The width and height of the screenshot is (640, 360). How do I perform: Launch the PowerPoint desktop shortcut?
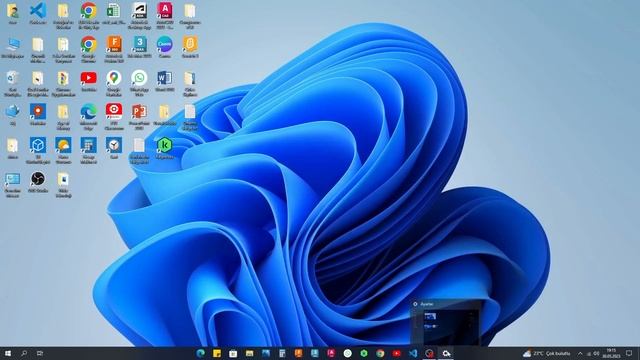tap(139, 117)
